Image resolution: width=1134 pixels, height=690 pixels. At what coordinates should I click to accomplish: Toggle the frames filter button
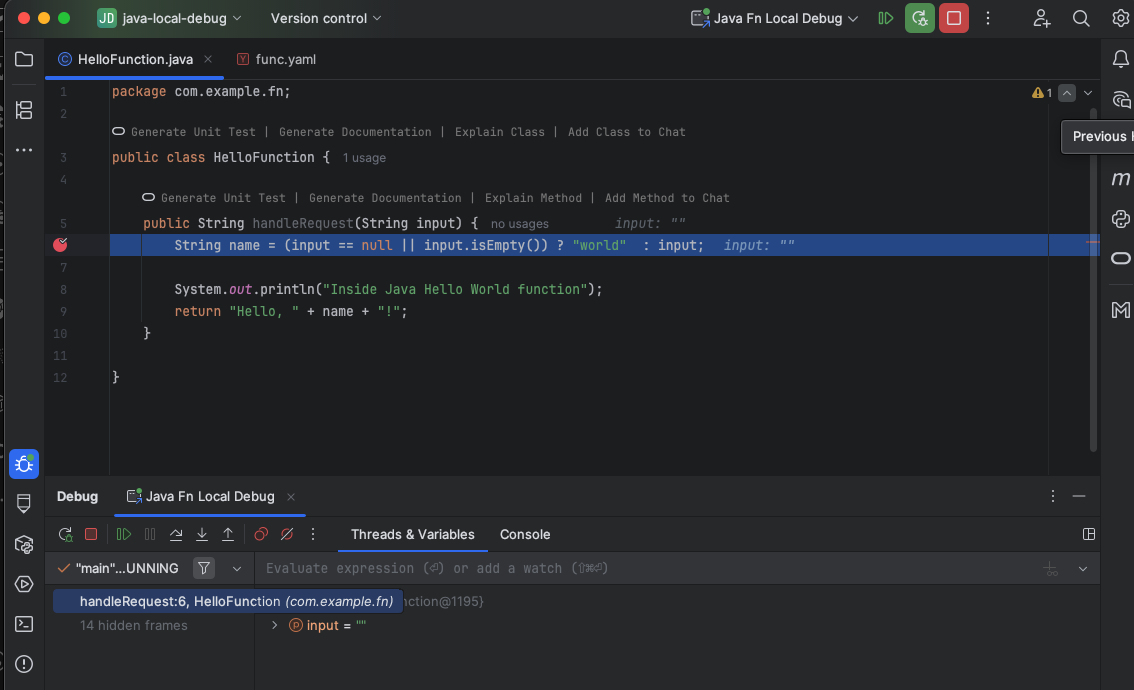pos(204,568)
